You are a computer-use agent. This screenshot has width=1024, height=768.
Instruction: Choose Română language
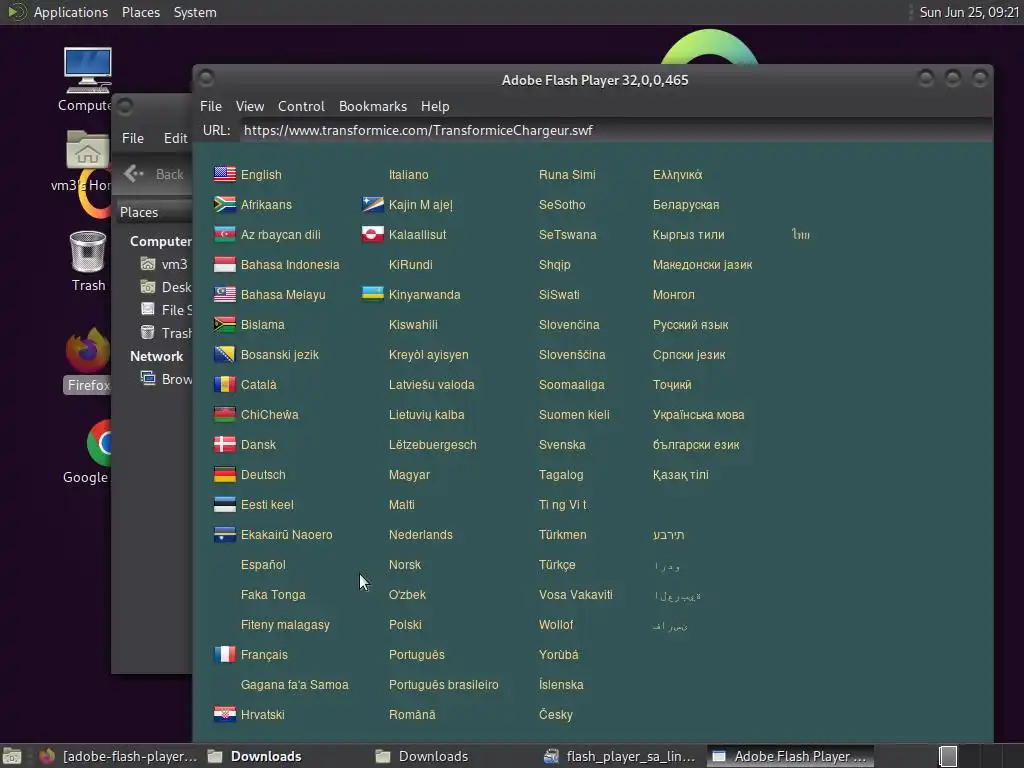(x=412, y=714)
